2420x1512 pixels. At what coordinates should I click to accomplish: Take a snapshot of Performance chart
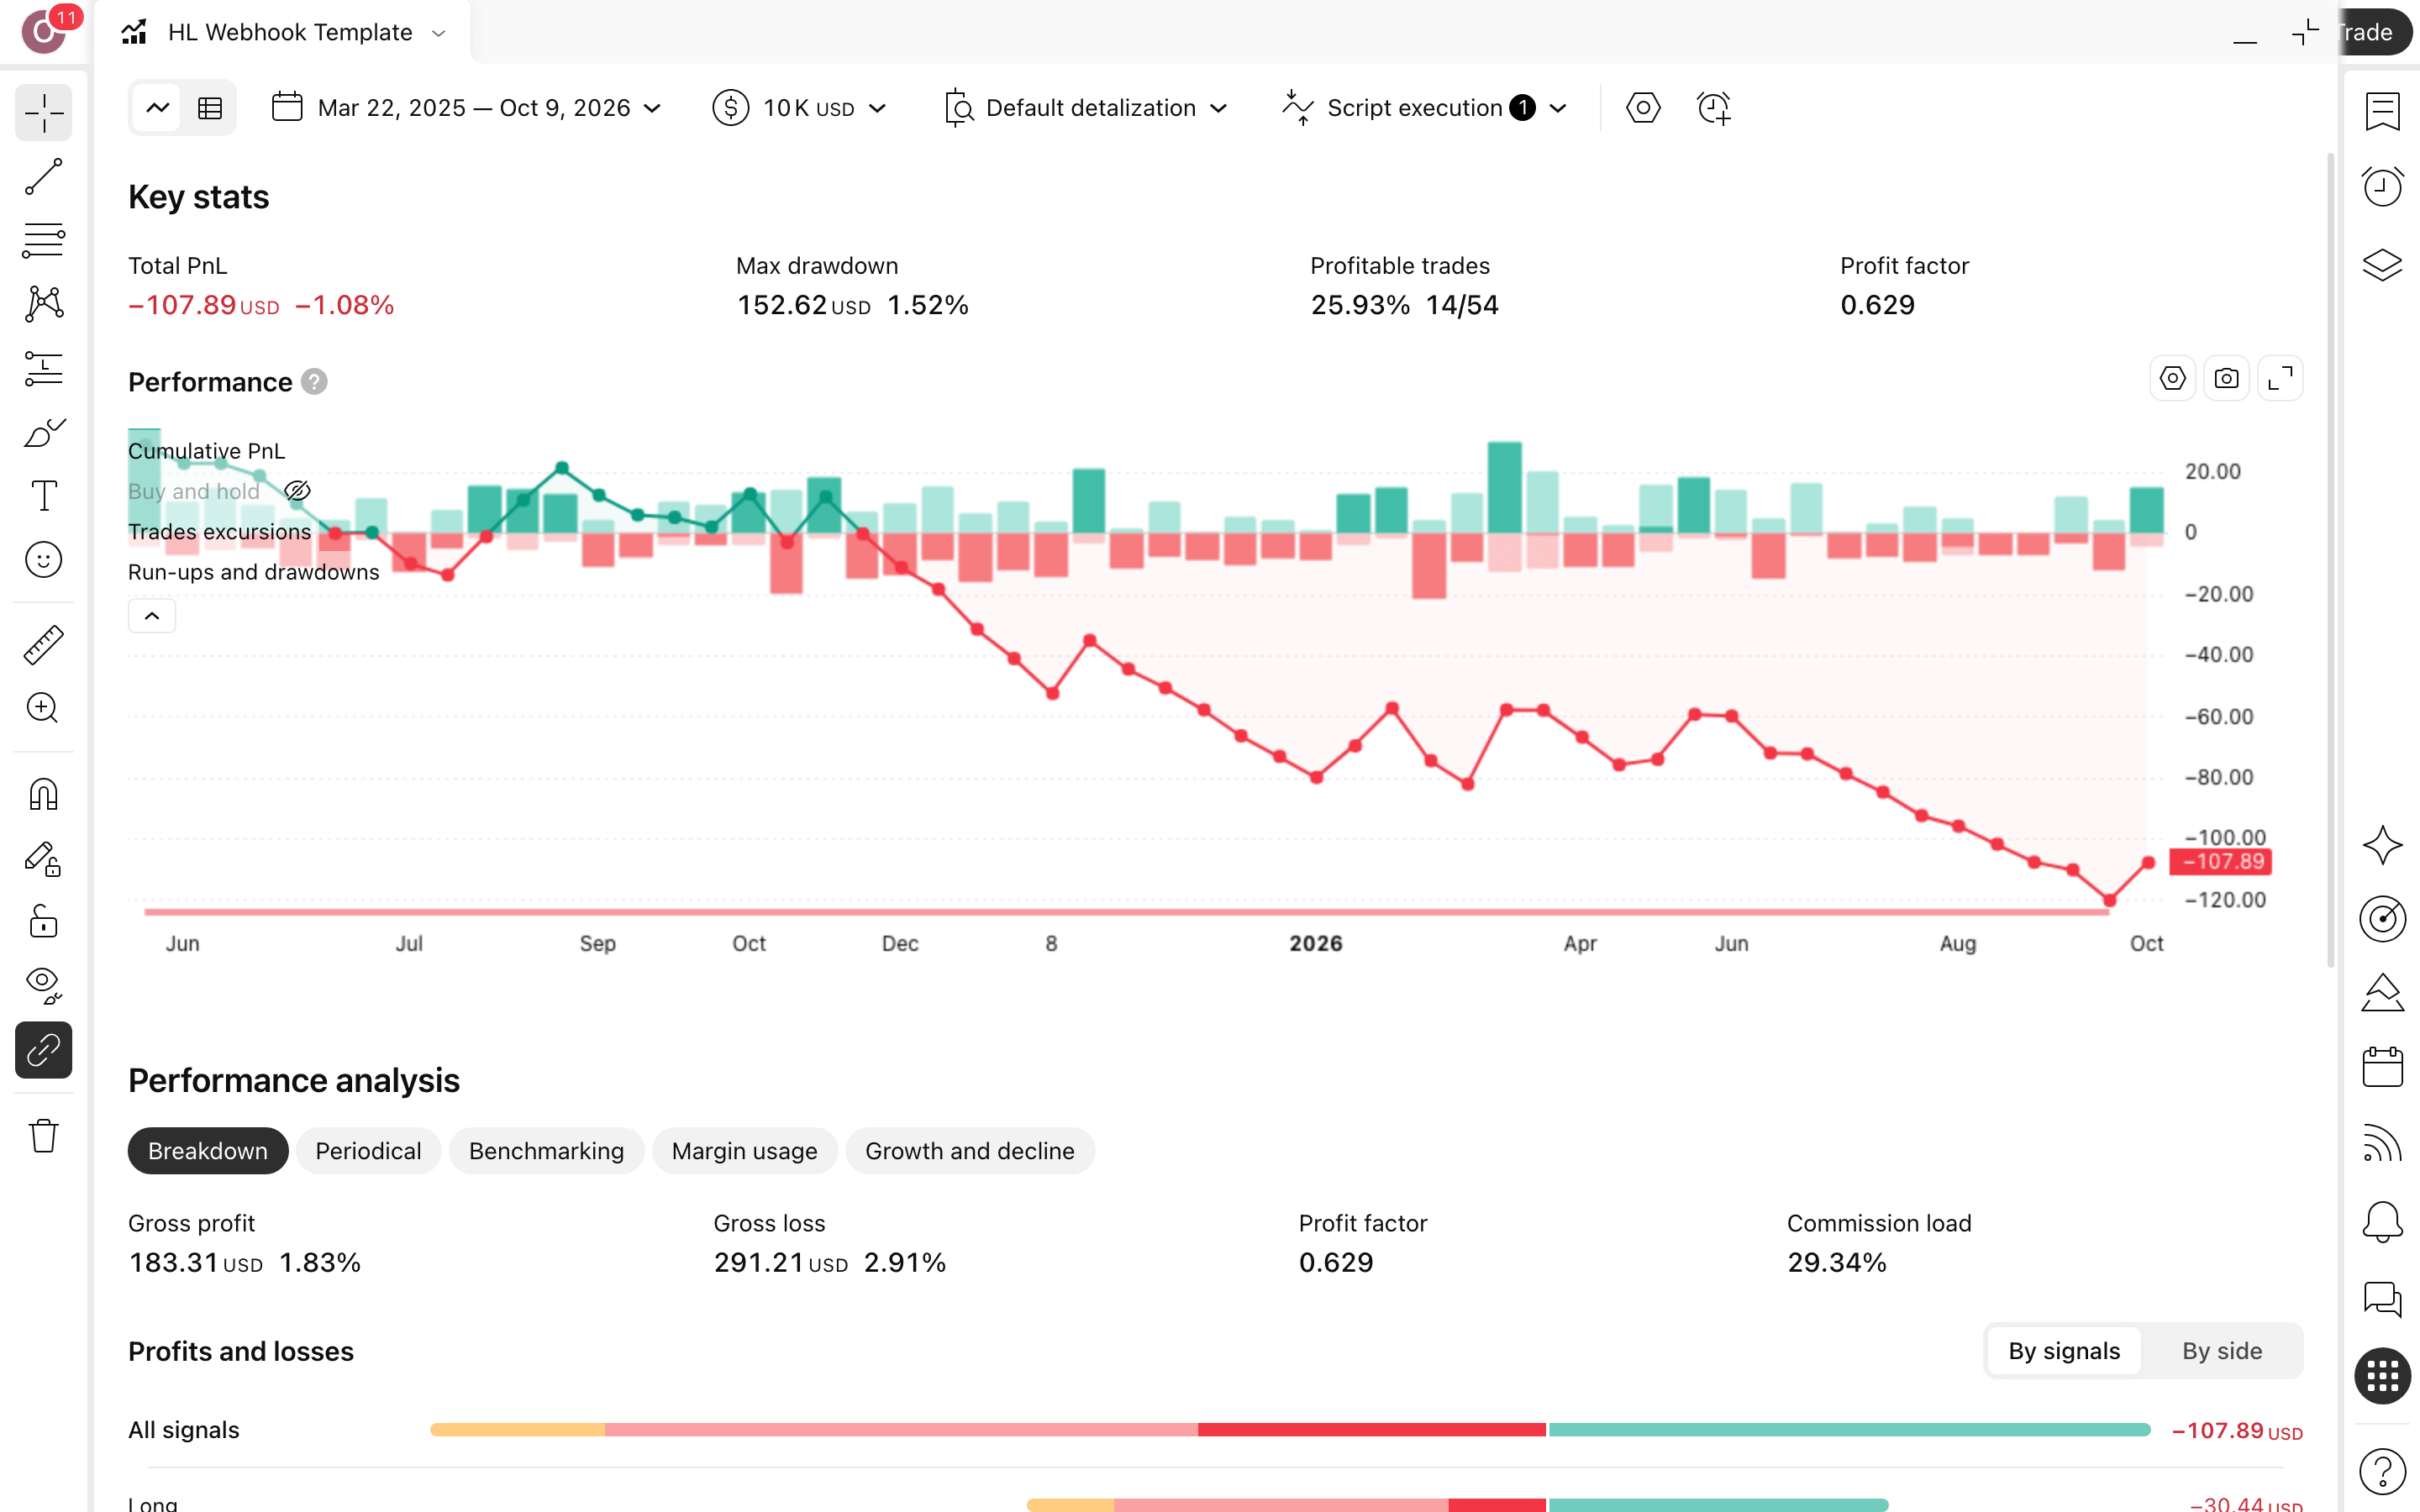click(x=2226, y=379)
